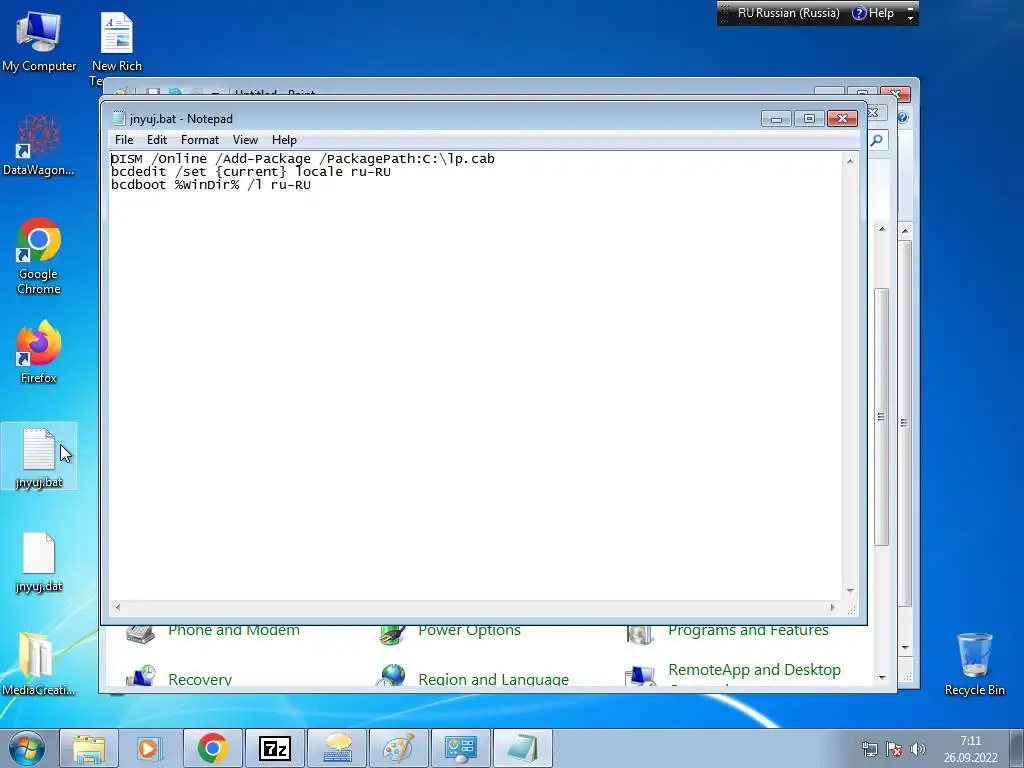Click the Control Panel search magnifier icon
Screen dimensions: 1024x768
coord(877,140)
